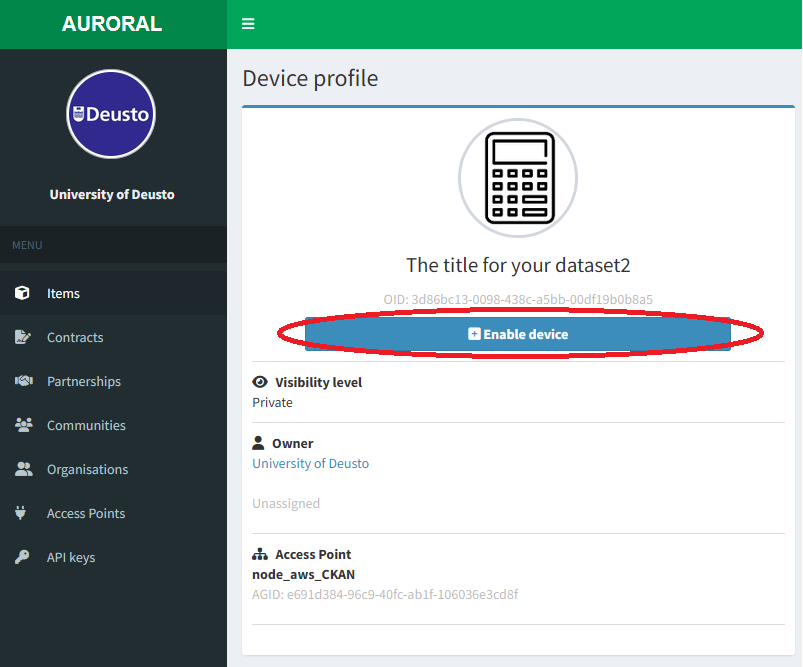Click the 'Device profile' page heading
Image resolution: width=803 pixels, height=667 pixels.
click(x=310, y=78)
